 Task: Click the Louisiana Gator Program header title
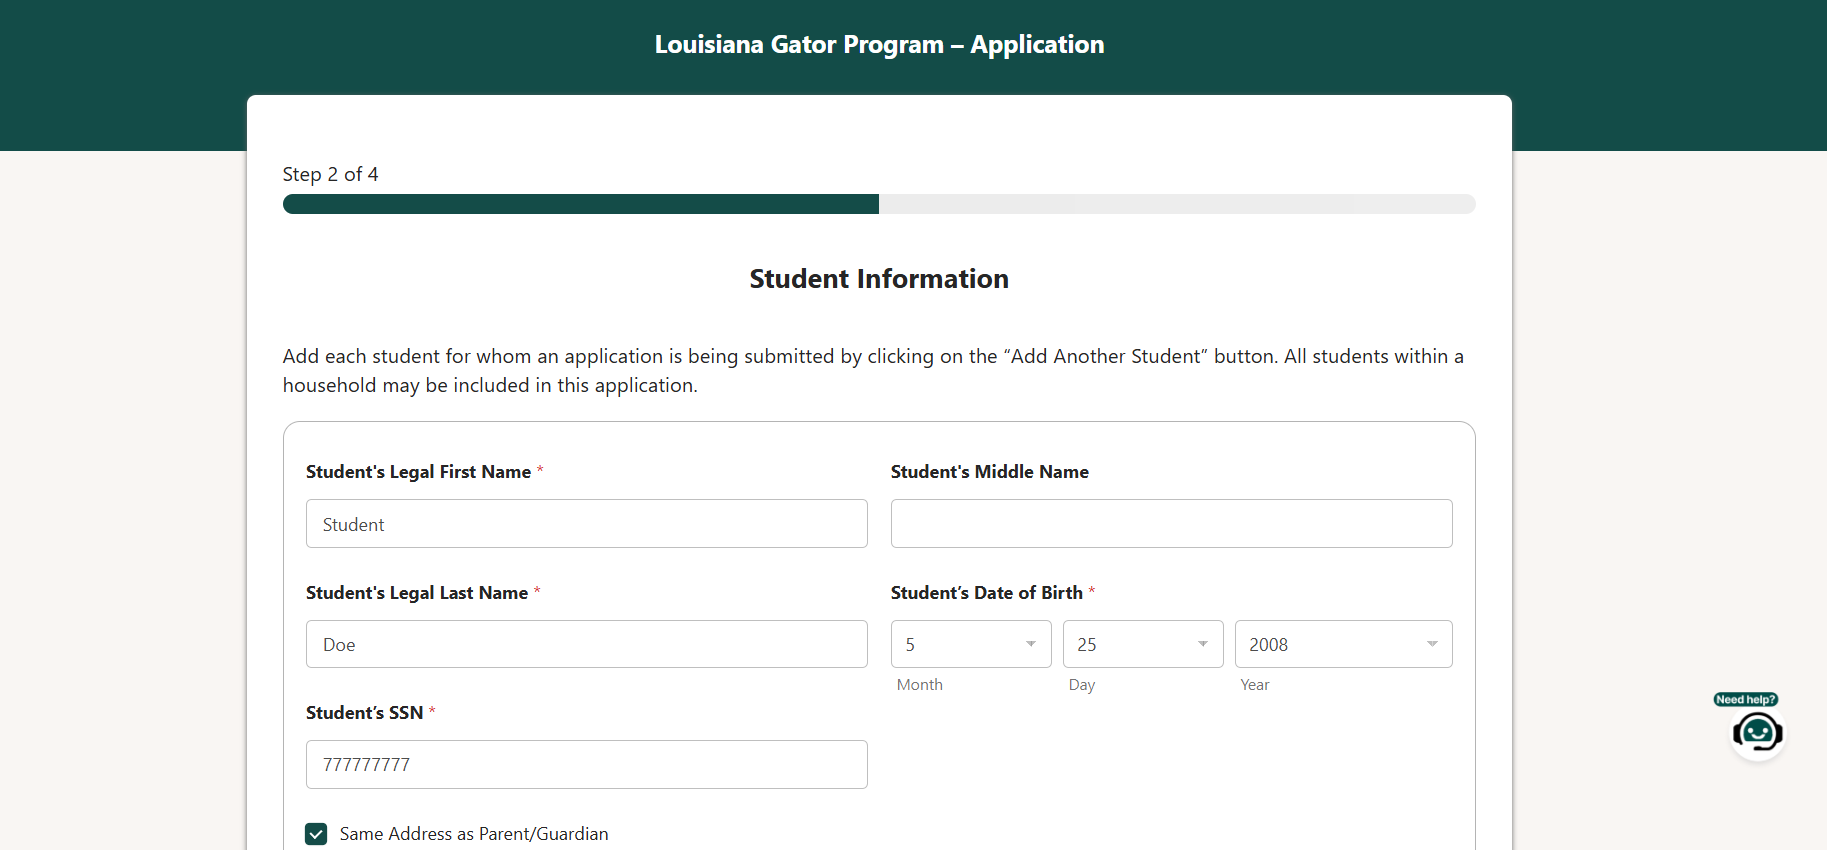879,45
